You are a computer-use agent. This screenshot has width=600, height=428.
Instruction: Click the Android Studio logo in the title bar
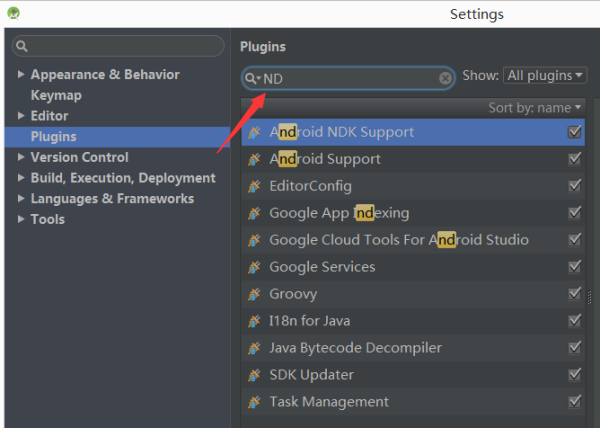click(13, 13)
